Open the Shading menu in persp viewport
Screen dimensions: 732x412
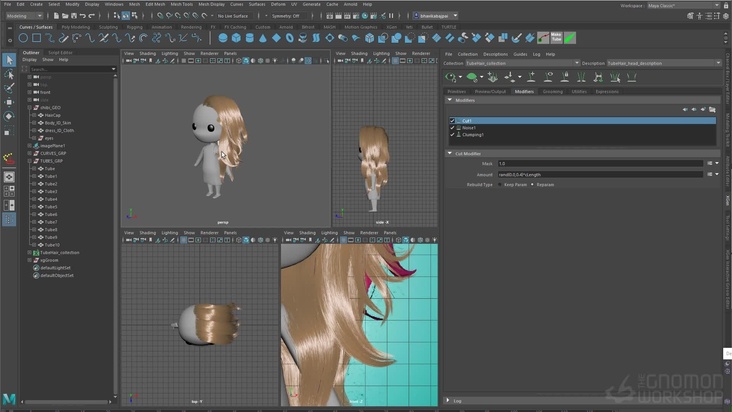point(147,53)
